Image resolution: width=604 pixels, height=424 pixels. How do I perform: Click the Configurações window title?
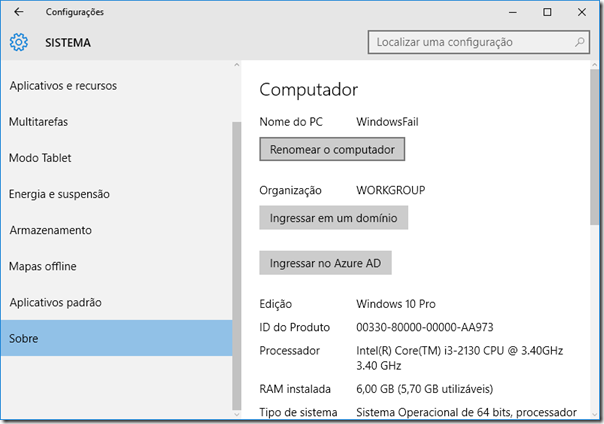pyautogui.click(x=75, y=12)
